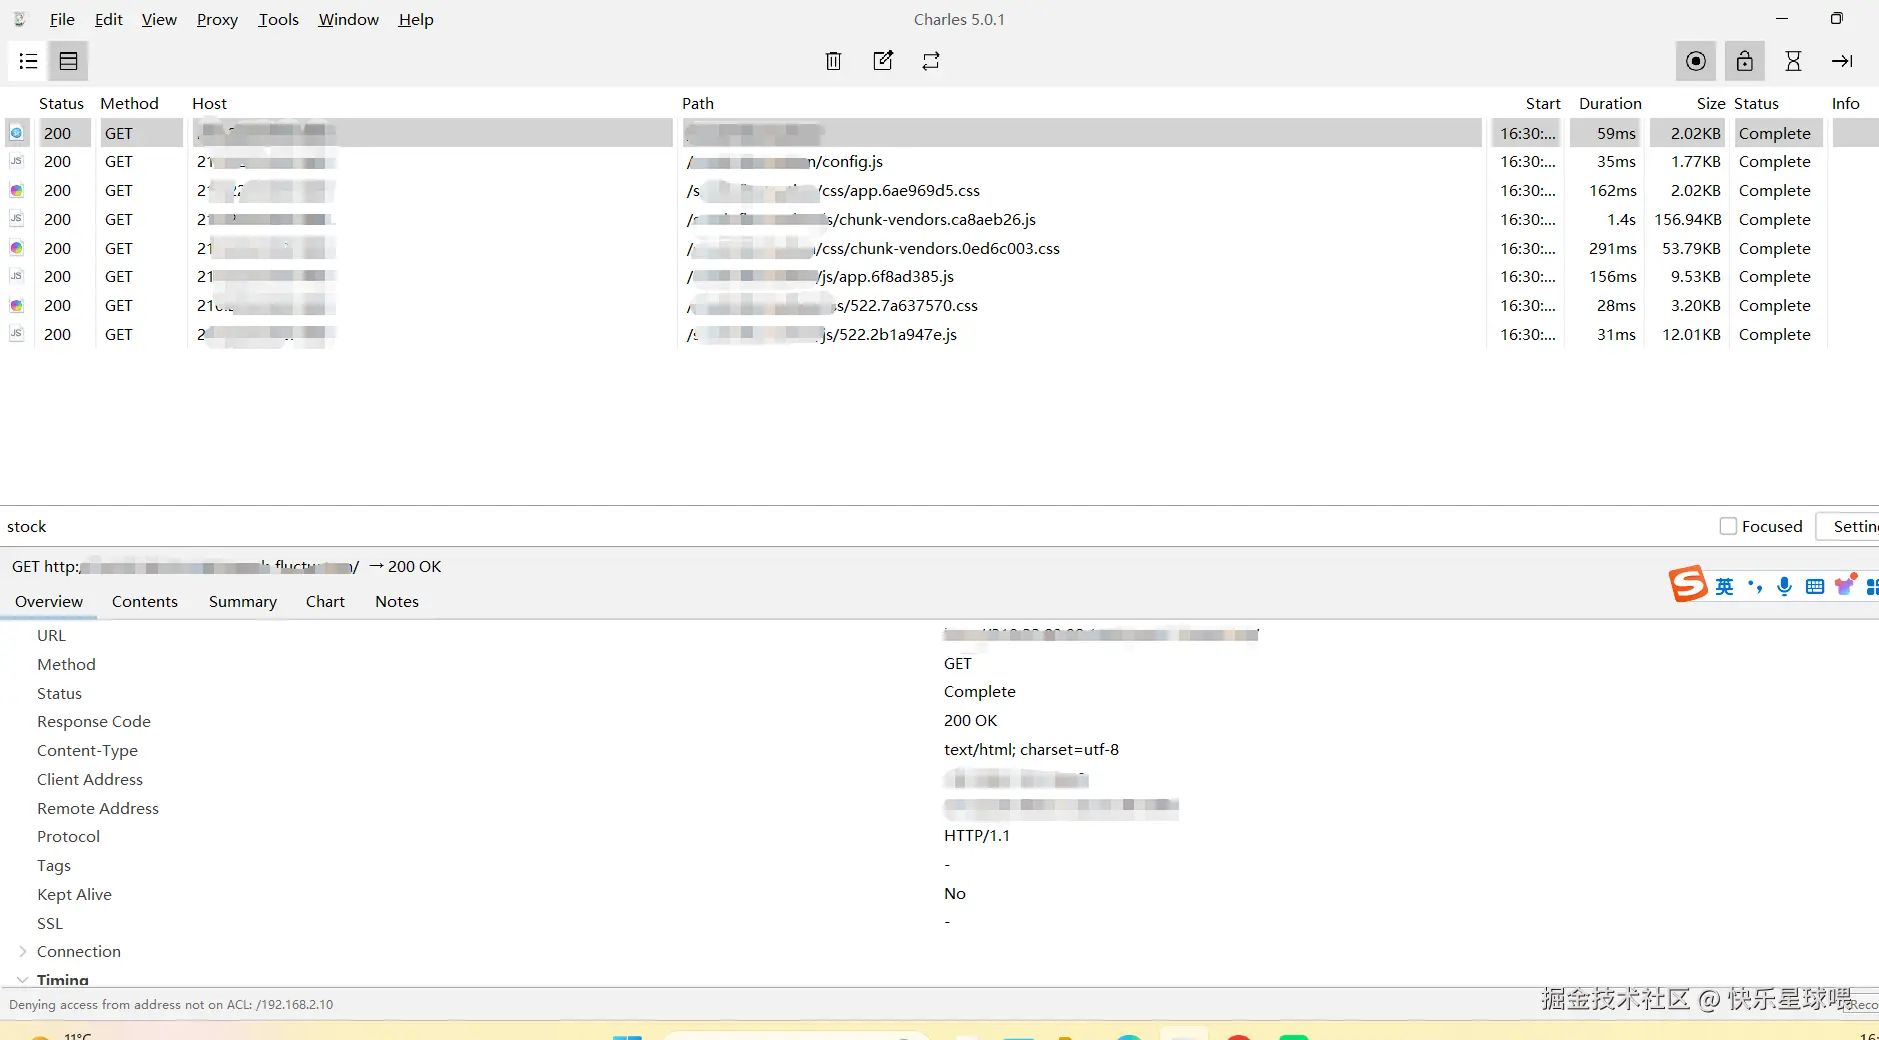Open the Edit menu
Viewport: 1879px width, 1040px height.
pyautogui.click(x=108, y=19)
